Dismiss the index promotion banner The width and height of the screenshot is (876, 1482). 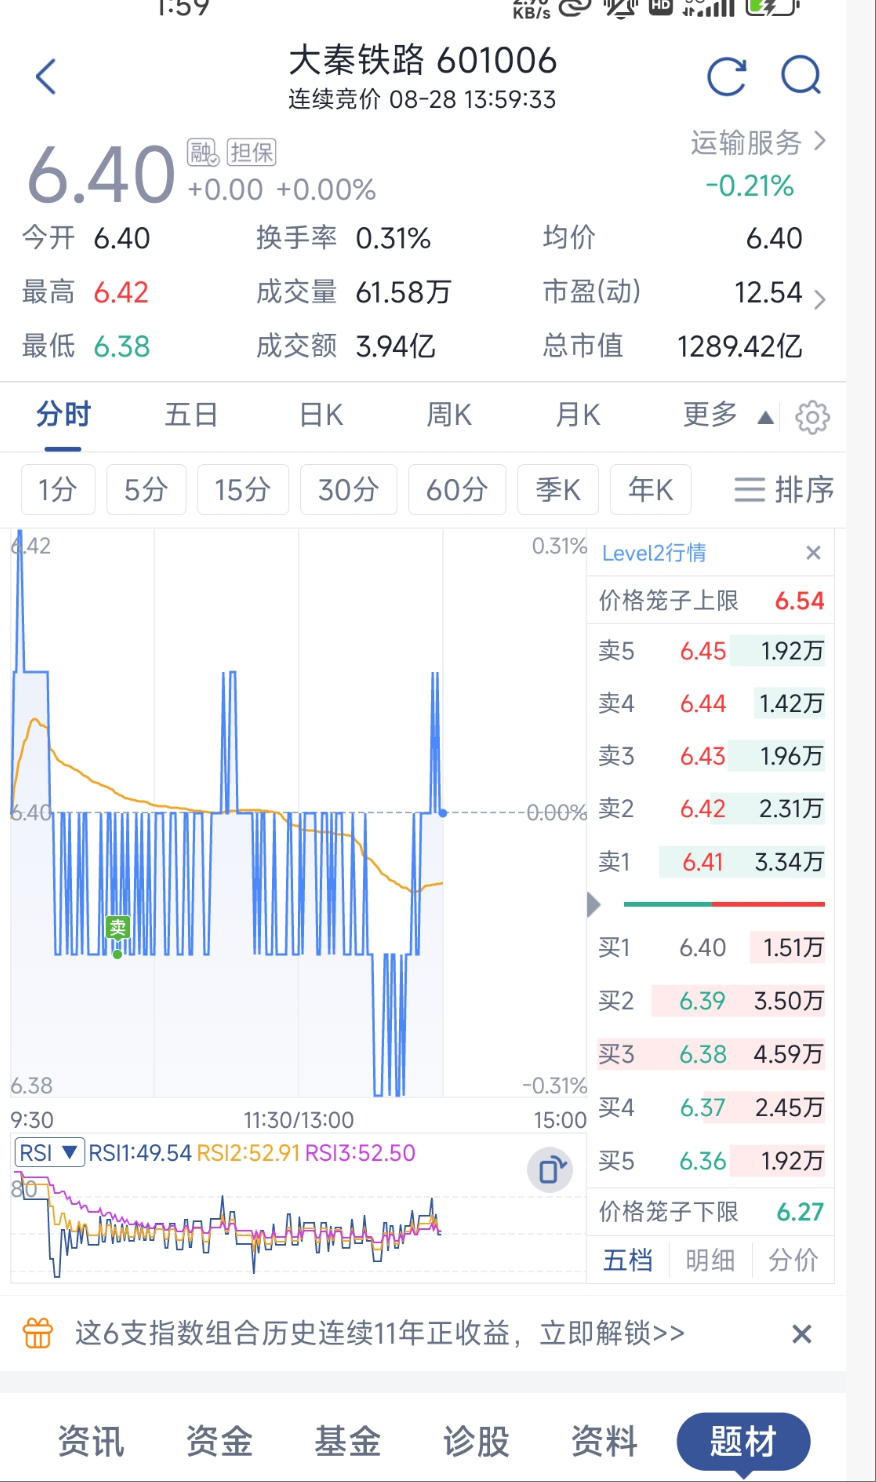[801, 1334]
